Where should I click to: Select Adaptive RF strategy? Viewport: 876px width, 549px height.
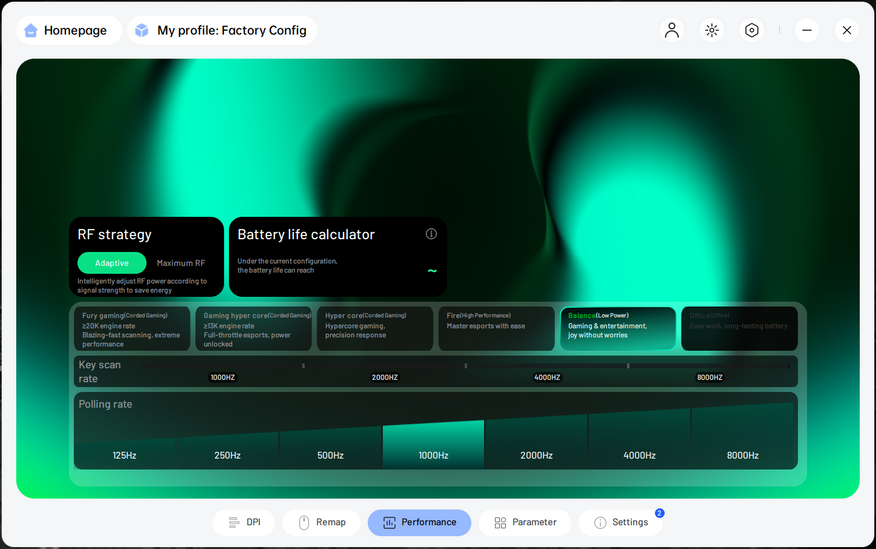click(112, 263)
